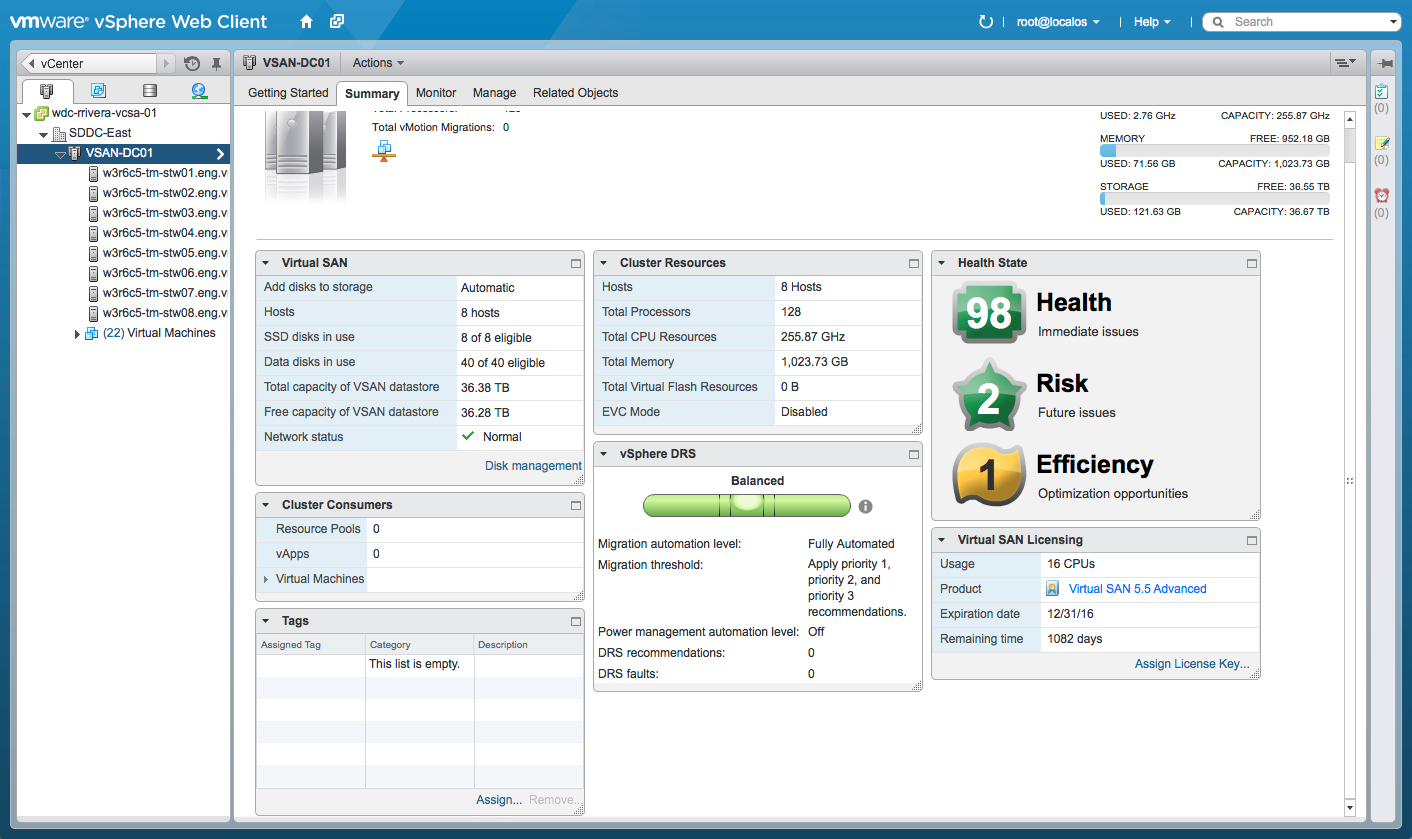Pin the navigator panel
This screenshot has width=1412, height=839.
point(216,63)
